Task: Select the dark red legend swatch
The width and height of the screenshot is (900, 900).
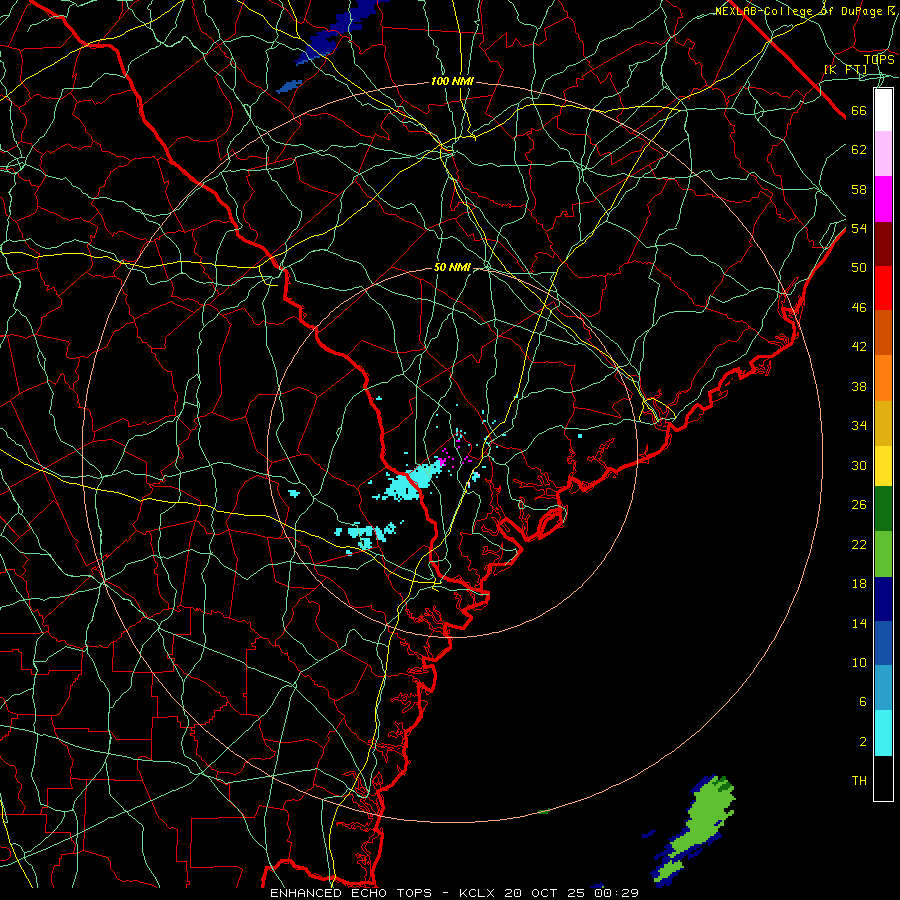Action: click(883, 244)
